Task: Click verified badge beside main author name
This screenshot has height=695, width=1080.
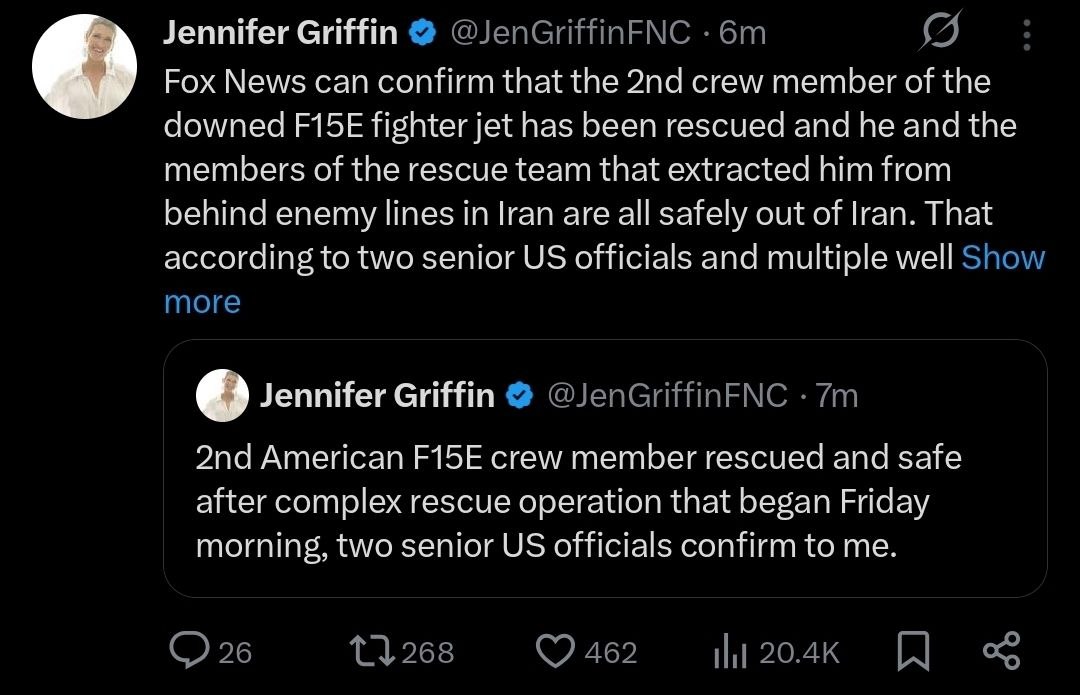Action: [423, 32]
